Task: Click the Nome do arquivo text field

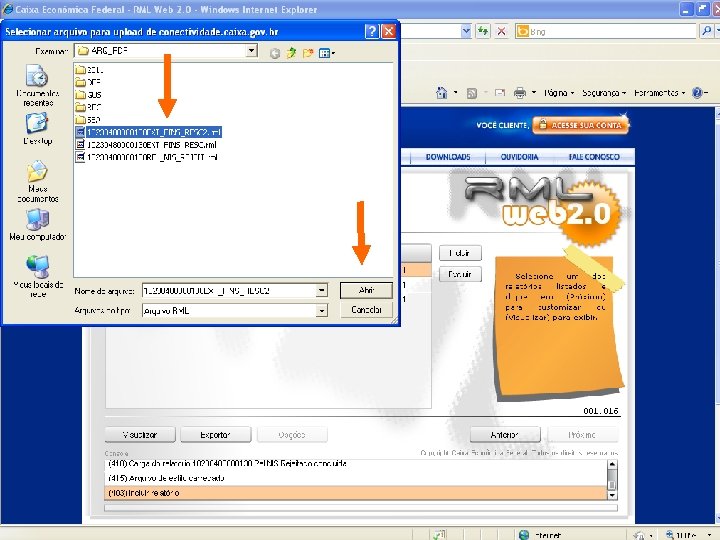Action: (x=229, y=290)
